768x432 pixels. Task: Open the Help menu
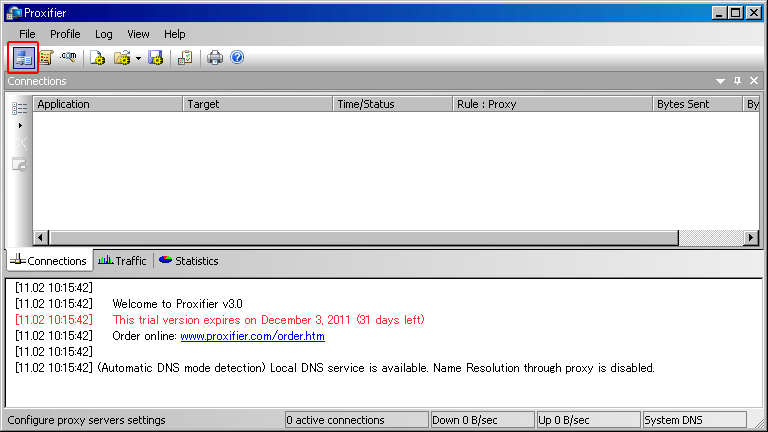point(174,34)
